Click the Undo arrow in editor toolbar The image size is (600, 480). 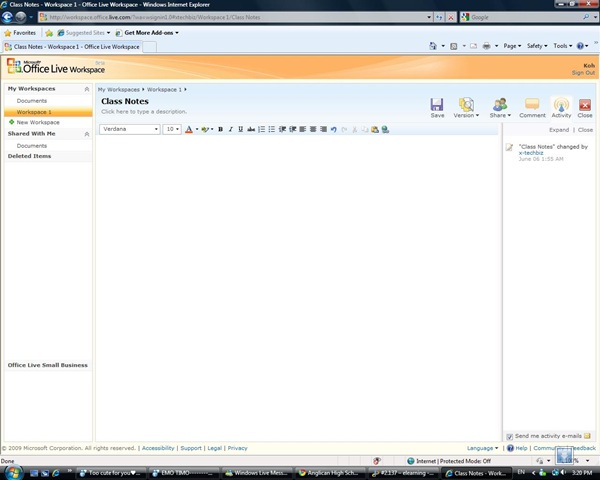334,129
